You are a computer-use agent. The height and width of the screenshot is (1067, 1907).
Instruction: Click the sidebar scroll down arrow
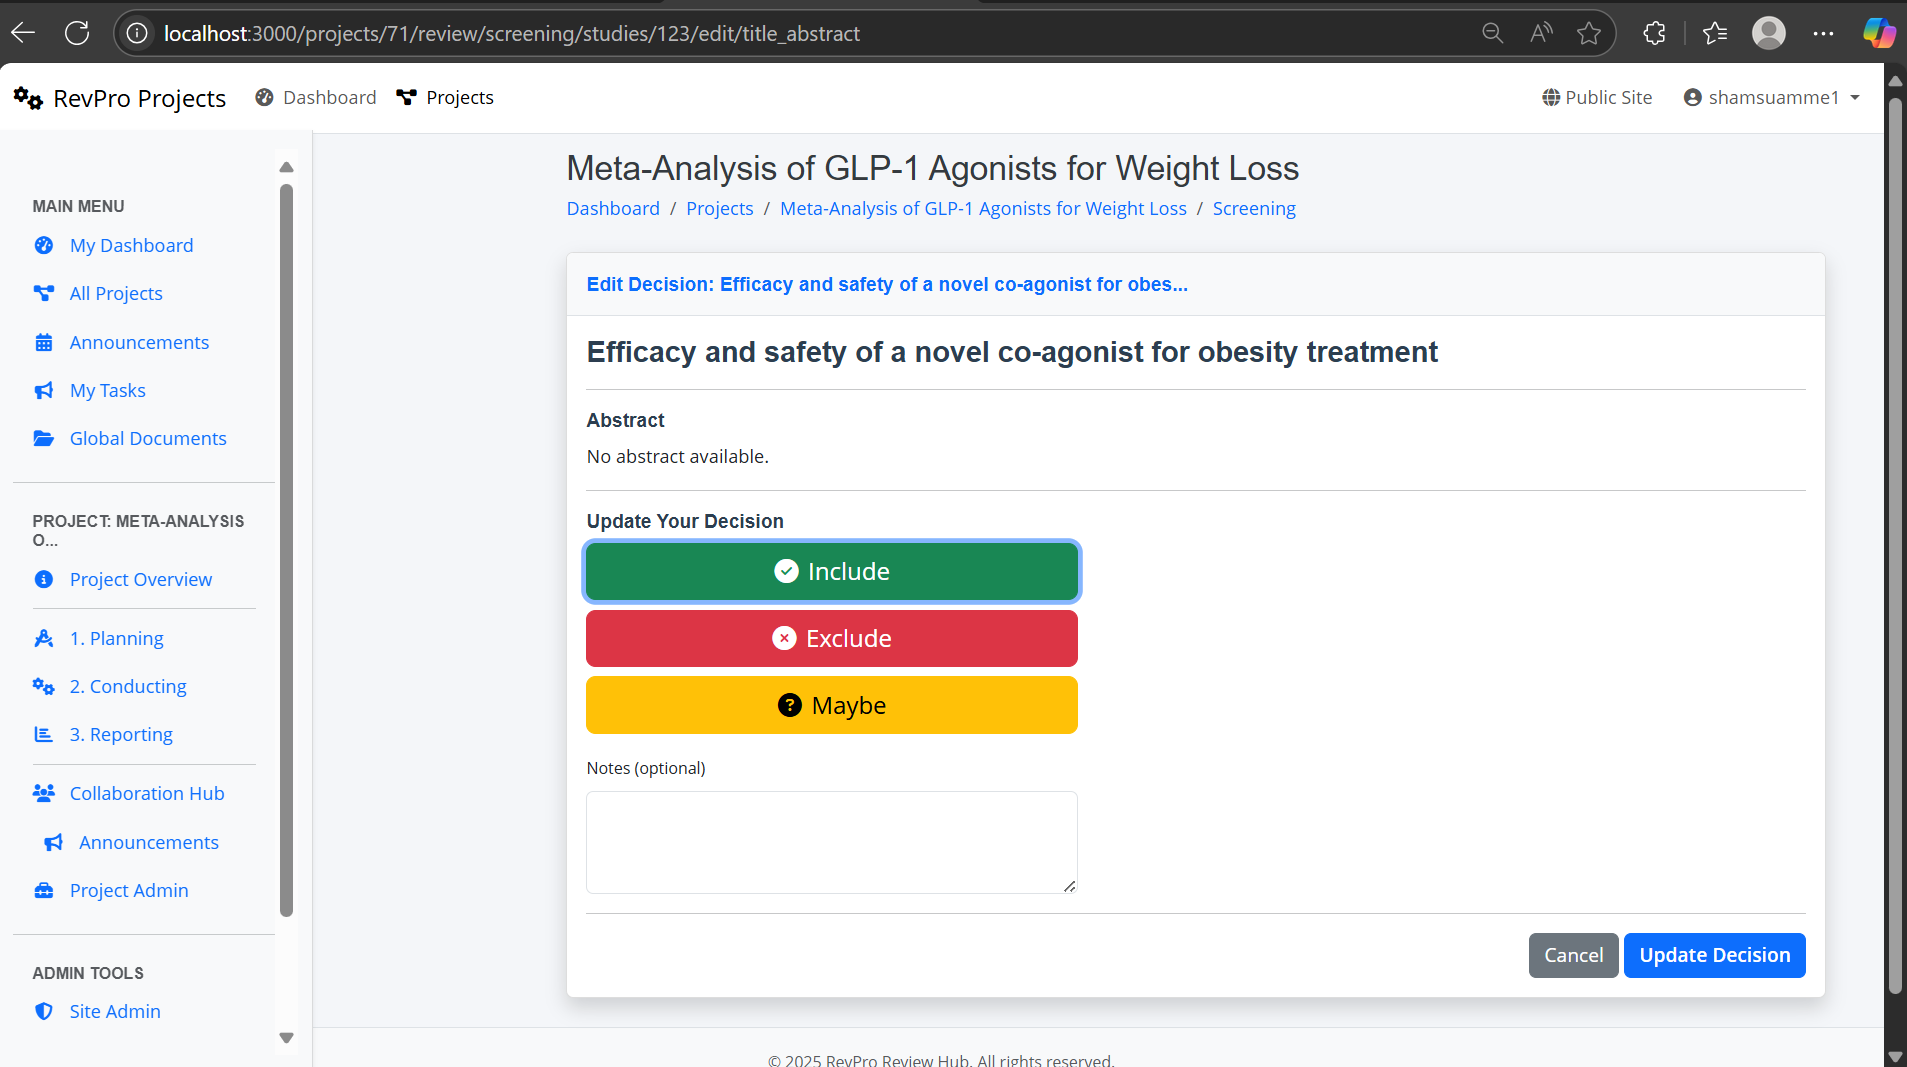click(x=286, y=1038)
